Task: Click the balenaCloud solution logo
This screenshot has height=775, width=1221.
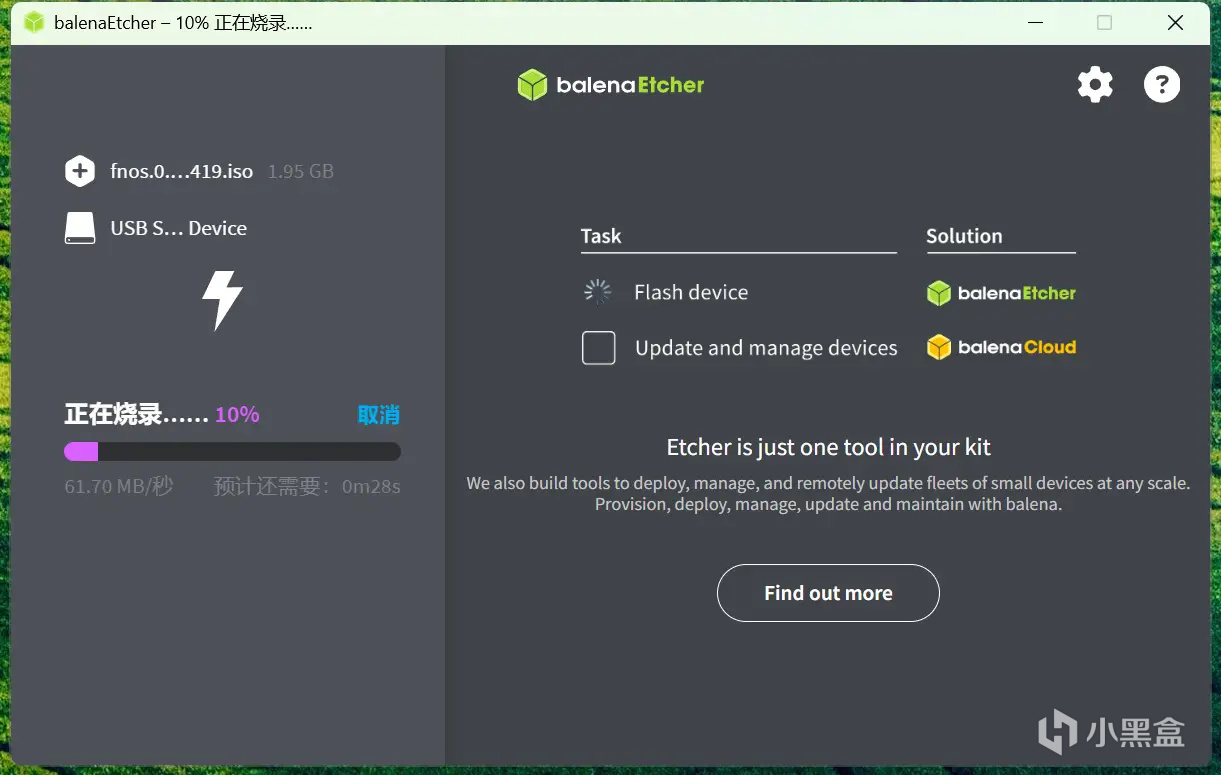Action: tap(1001, 347)
